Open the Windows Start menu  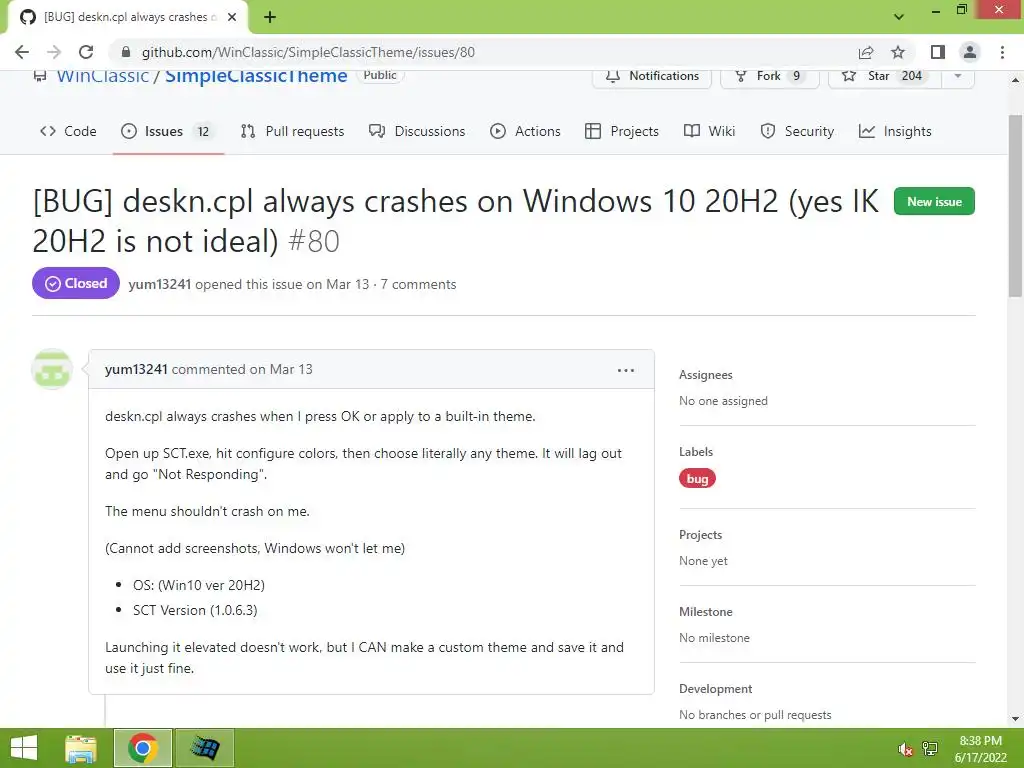[24, 748]
